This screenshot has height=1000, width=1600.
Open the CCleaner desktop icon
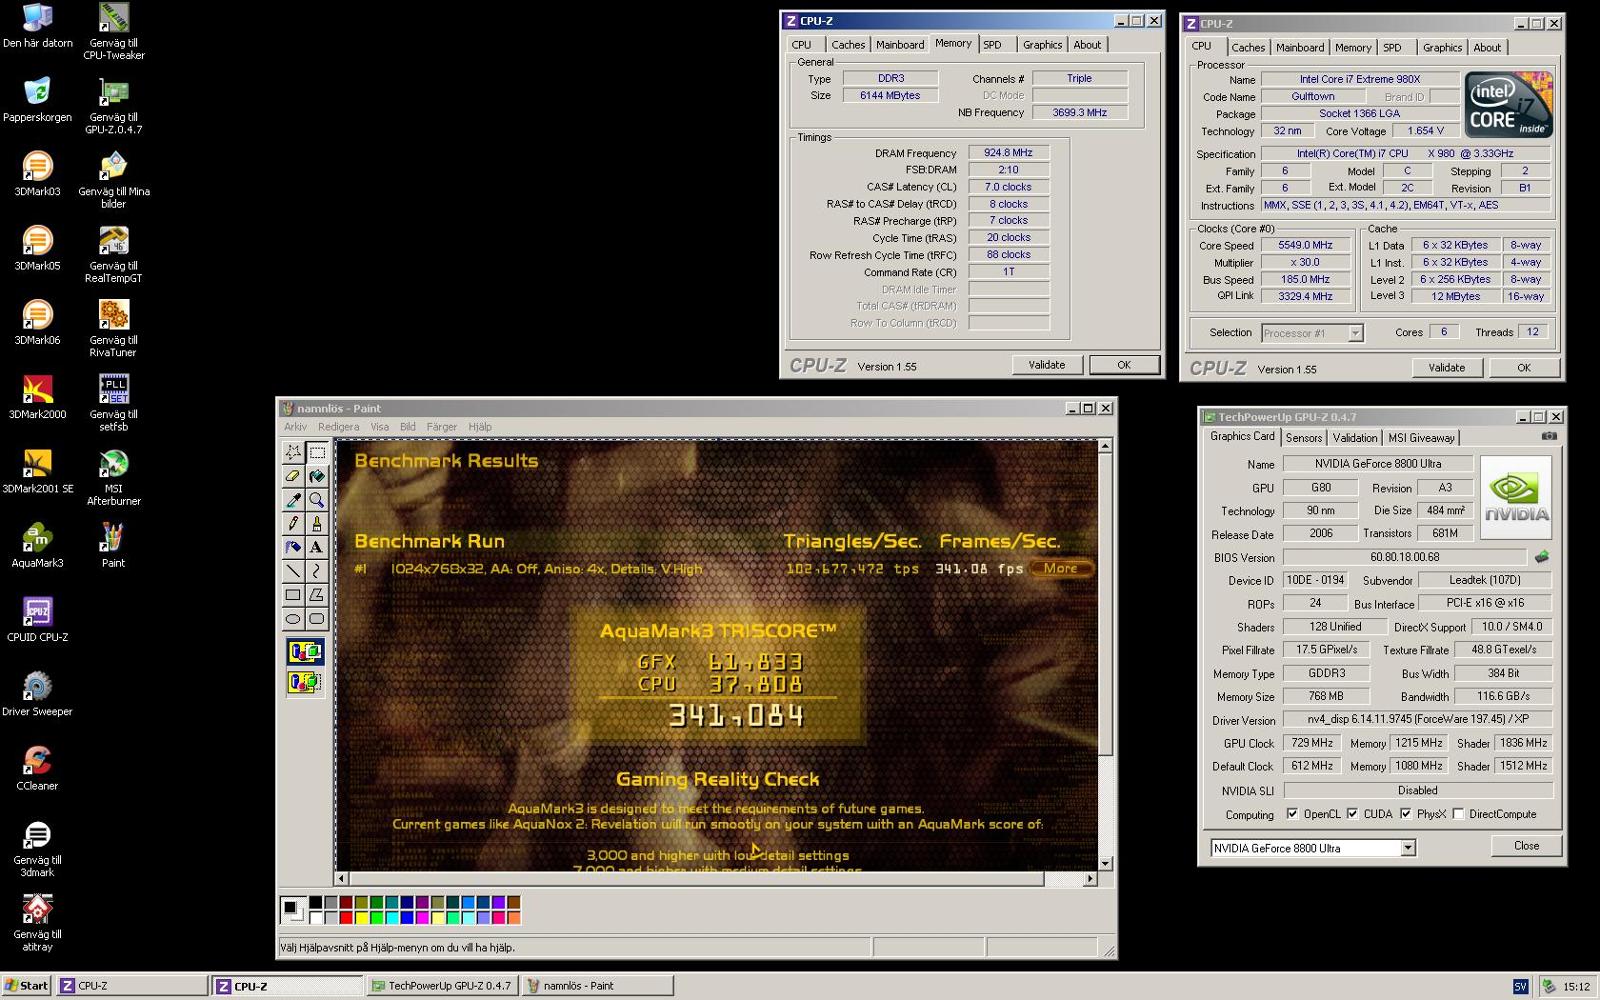(x=37, y=768)
